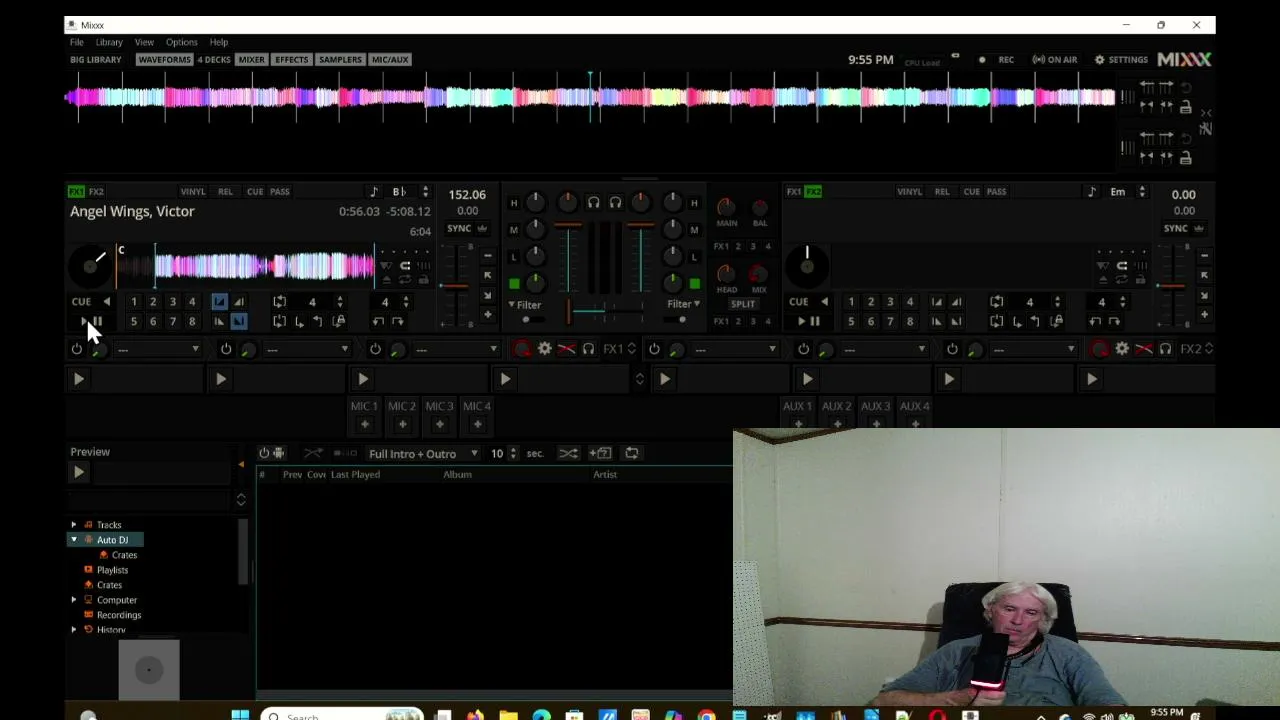Toggle SYNC on deck 1

pos(459,228)
